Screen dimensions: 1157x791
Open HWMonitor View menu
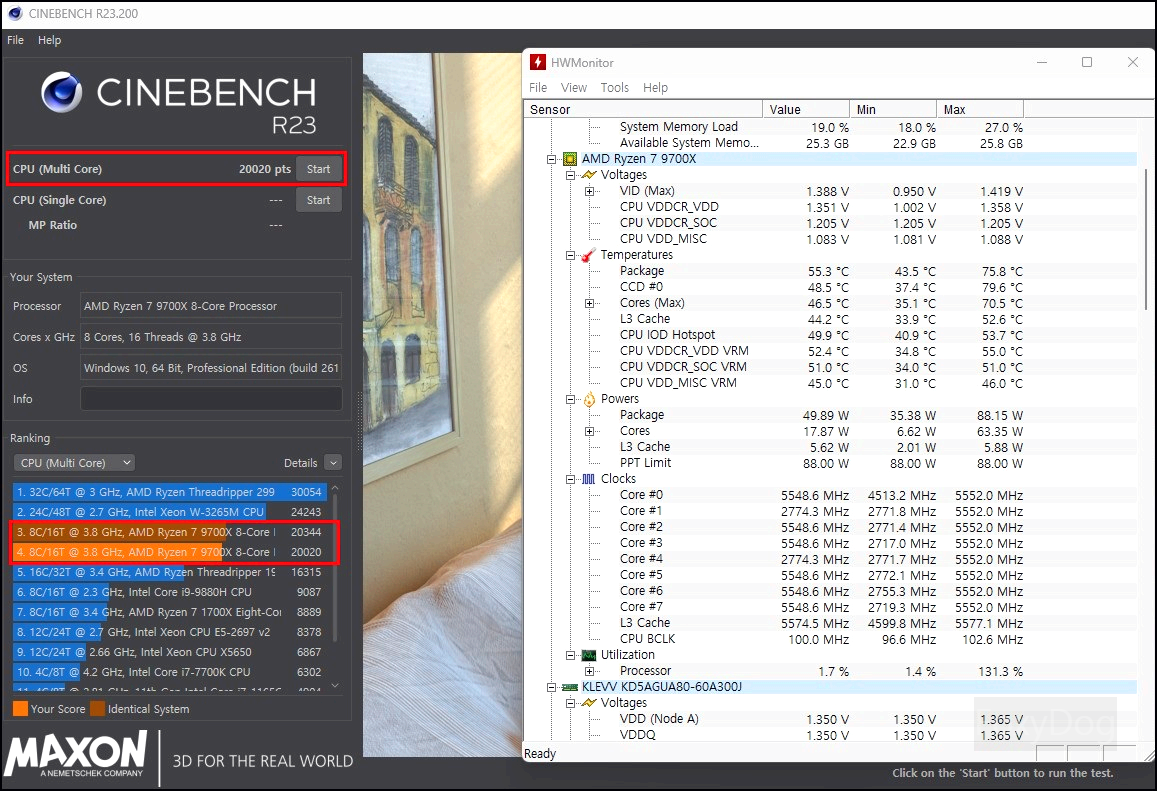[573, 87]
